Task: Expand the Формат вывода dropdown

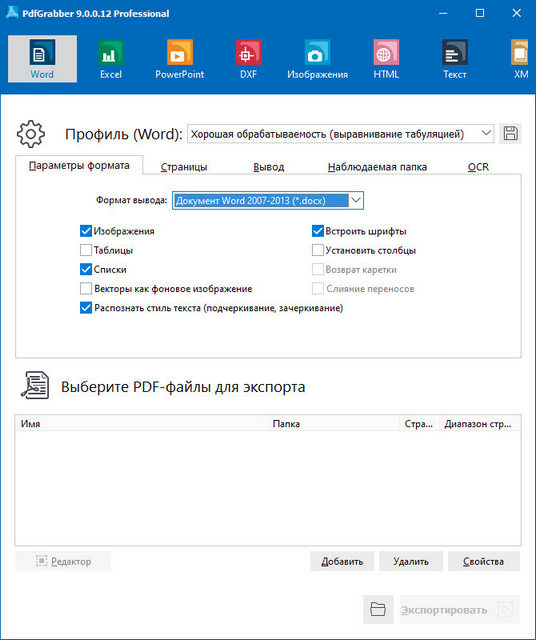Action: point(268,200)
